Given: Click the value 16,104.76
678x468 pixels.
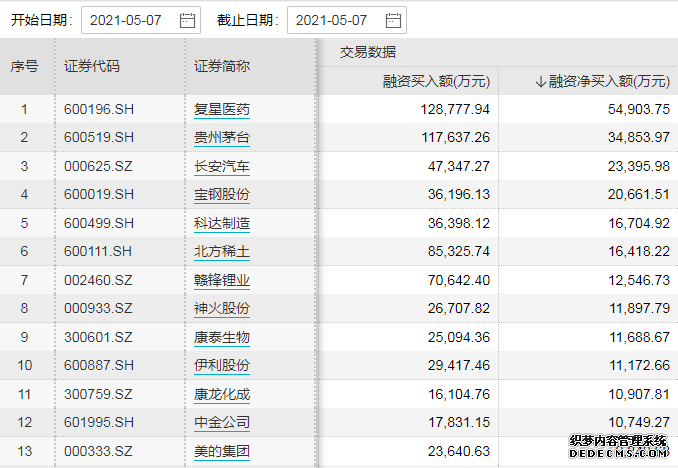Looking at the screenshot, I should pyautogui.click(x=459, y=394).
